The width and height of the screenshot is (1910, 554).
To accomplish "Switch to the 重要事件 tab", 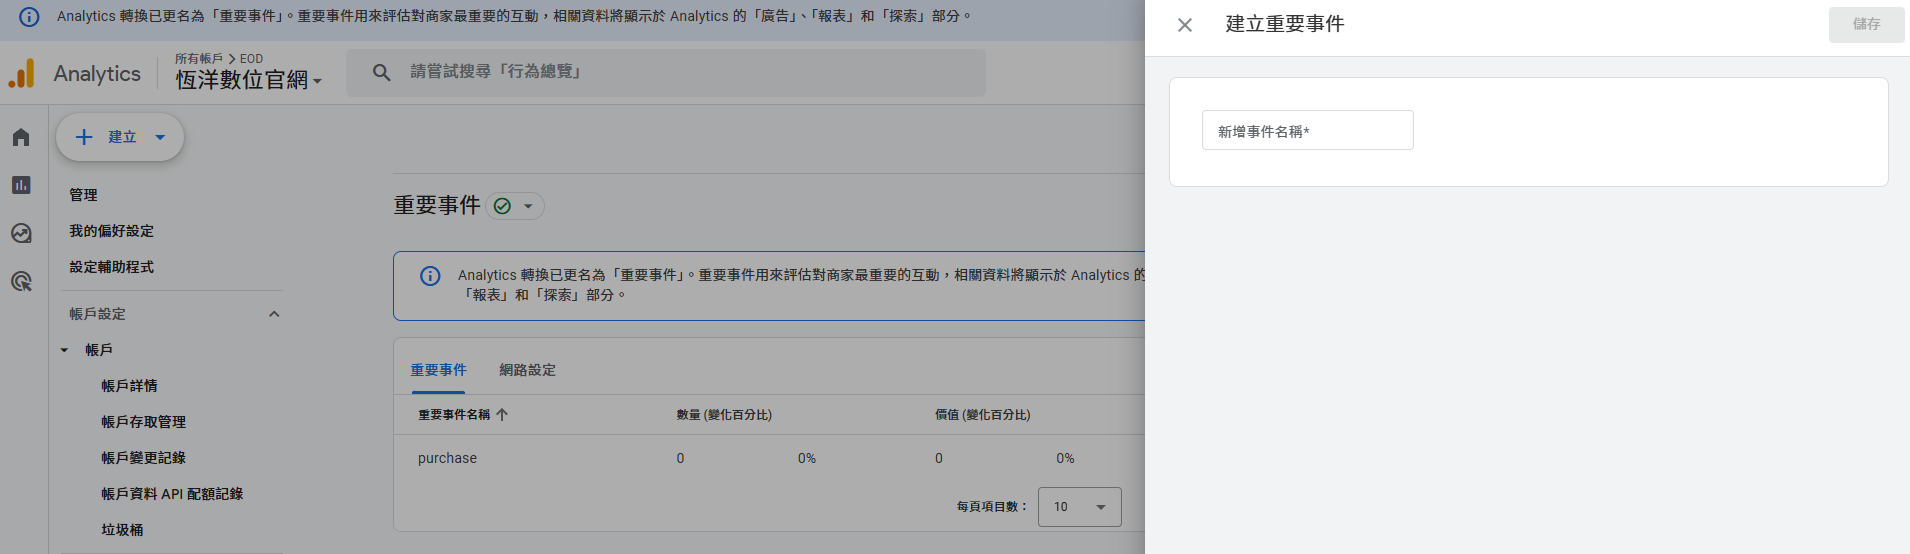I will pos(438,370).
